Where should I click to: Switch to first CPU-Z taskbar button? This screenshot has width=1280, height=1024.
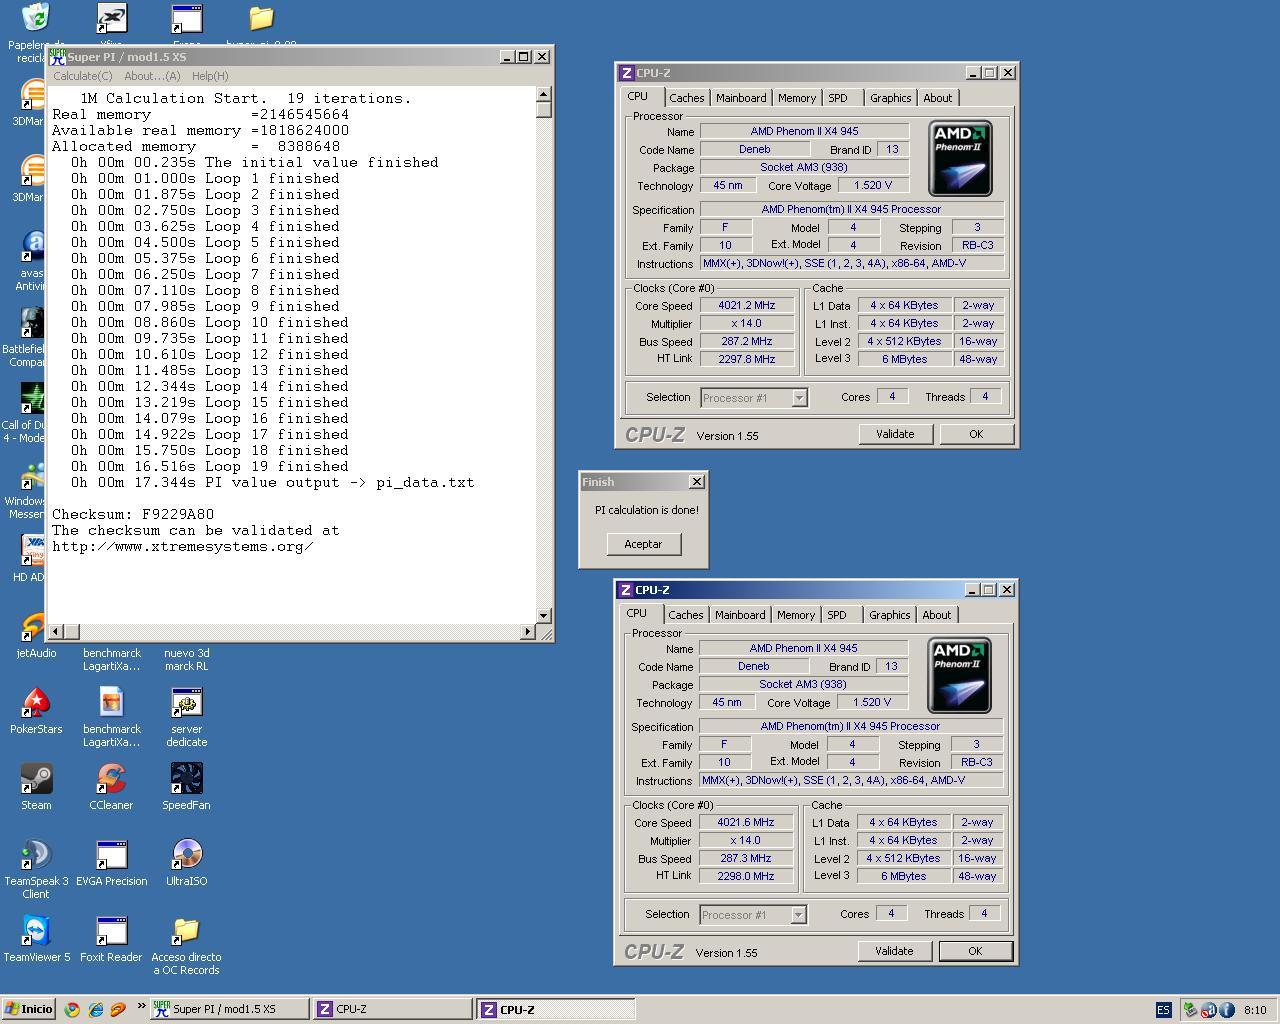[392, 1009]
